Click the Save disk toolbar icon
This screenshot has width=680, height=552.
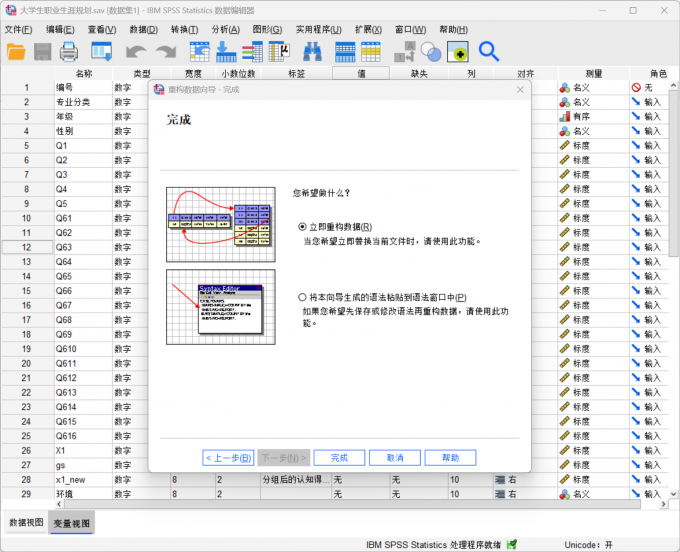[42, 52]
